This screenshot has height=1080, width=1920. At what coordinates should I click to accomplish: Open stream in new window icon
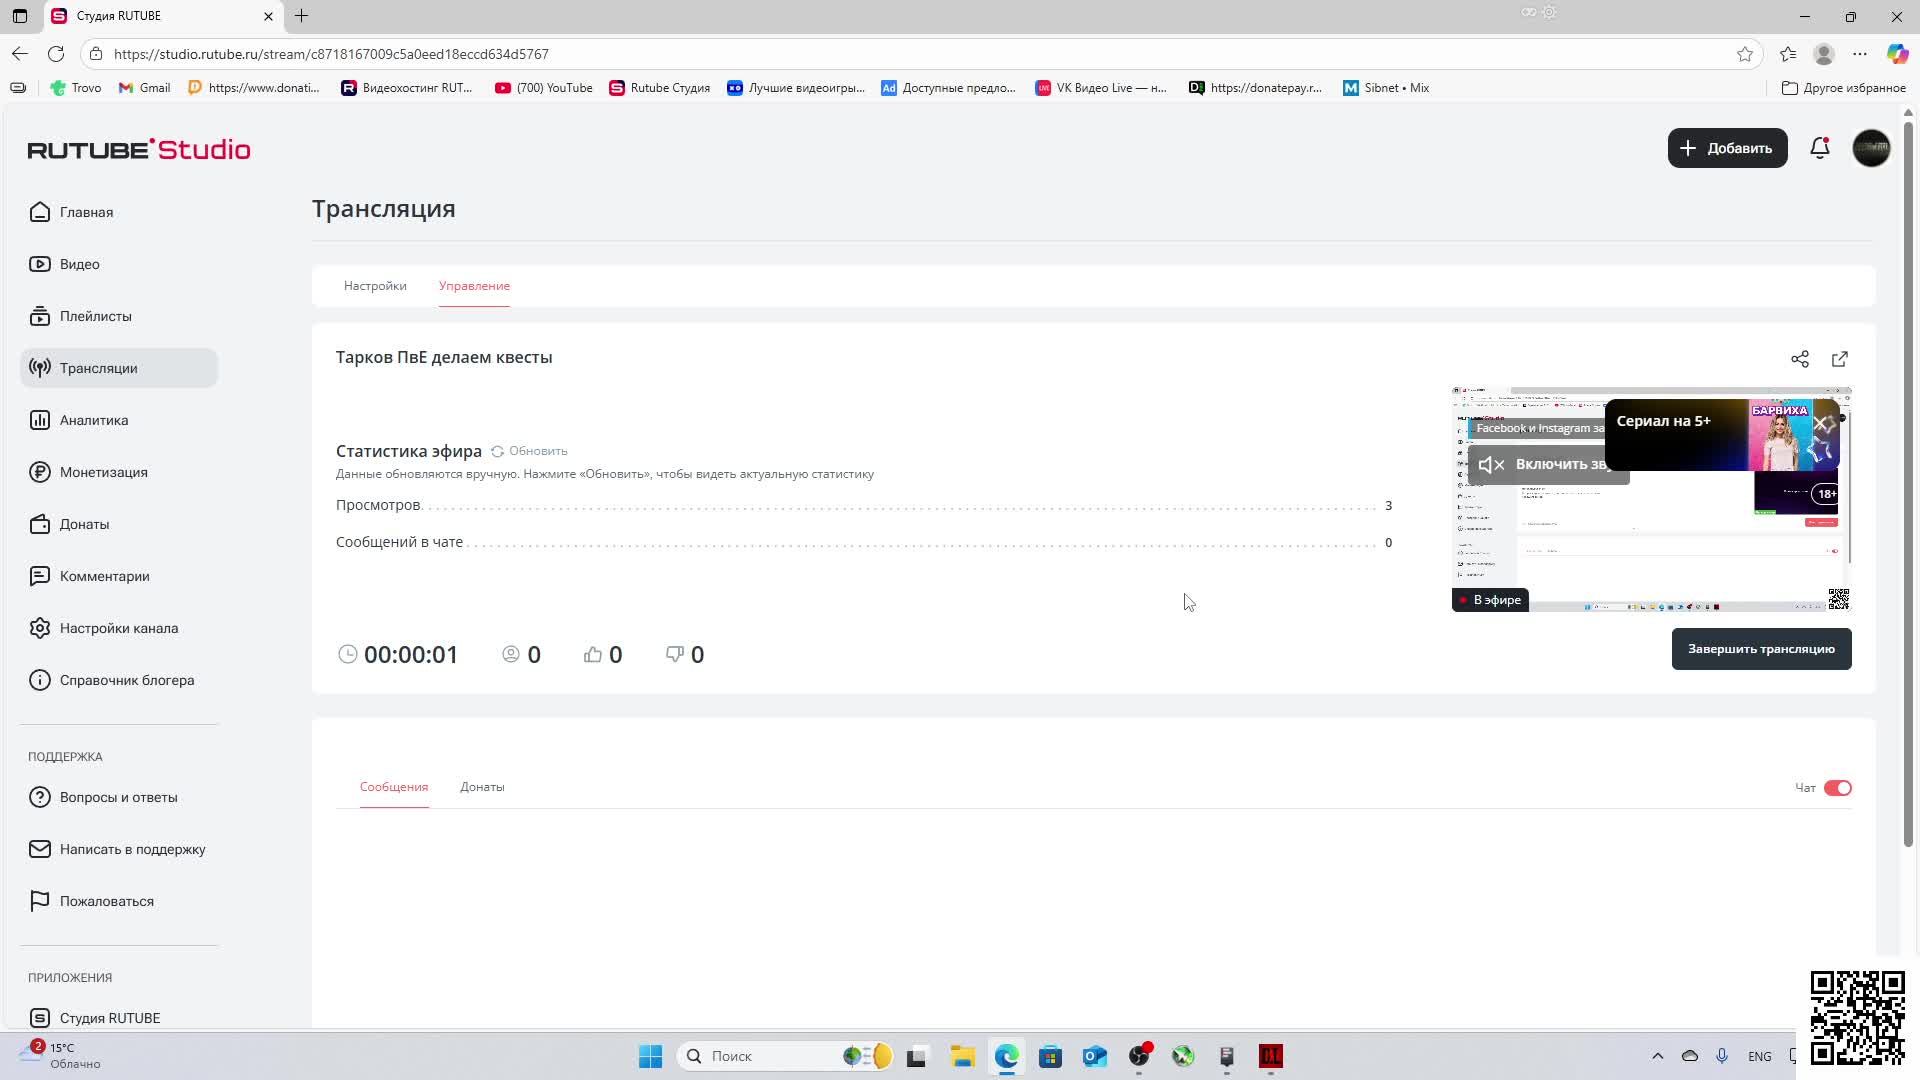pyautogui.click(x=1840, y=359)
